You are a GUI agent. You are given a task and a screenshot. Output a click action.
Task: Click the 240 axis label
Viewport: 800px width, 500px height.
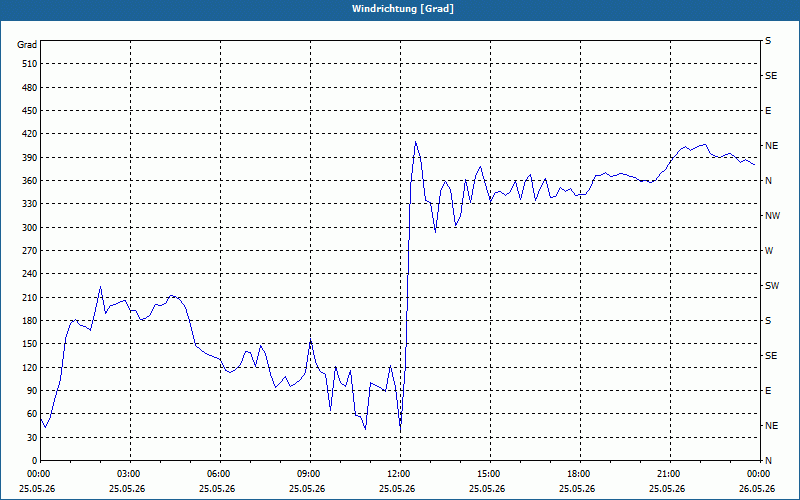[x=30, y=274]
